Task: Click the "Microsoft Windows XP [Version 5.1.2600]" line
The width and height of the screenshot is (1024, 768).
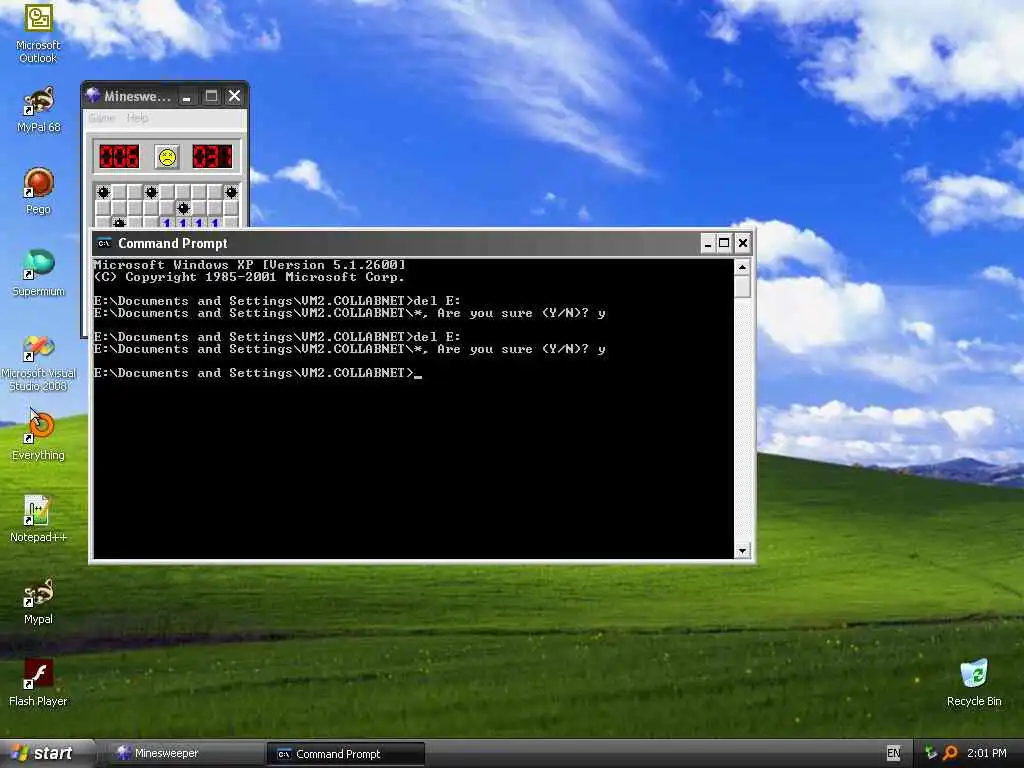Action: 249,264
